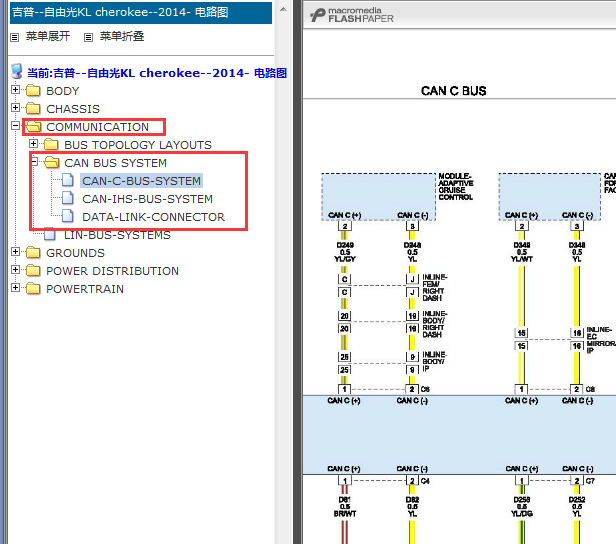
Task: Click the D349 0.5 YL/WT wire label
Action: pos(522,252)
